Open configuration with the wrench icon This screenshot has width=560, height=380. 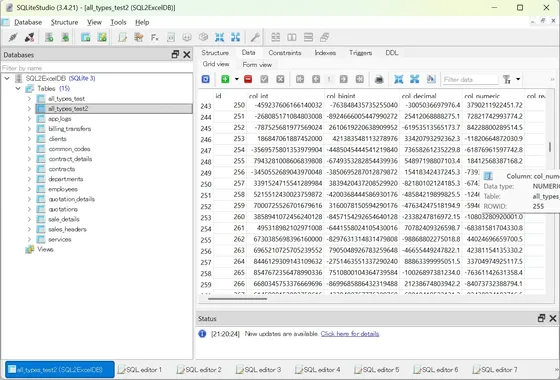[255, 37]
